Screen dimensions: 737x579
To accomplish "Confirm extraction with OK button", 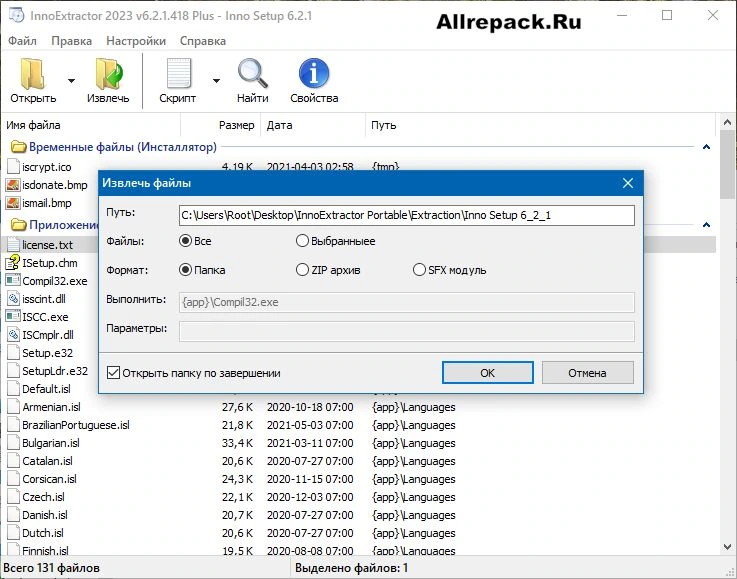I will coord(487,373).
